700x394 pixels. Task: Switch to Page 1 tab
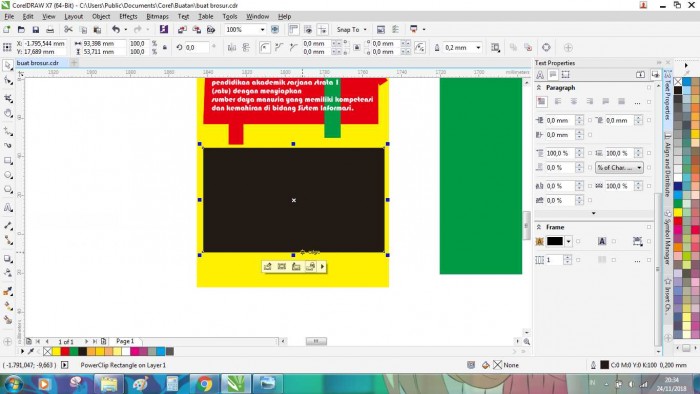[125, 341]
